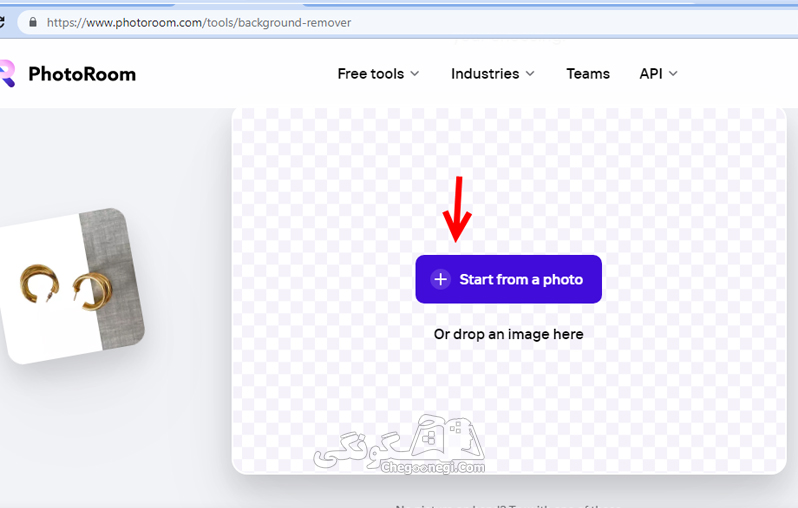Open the Free tools menu

(378, 74)
